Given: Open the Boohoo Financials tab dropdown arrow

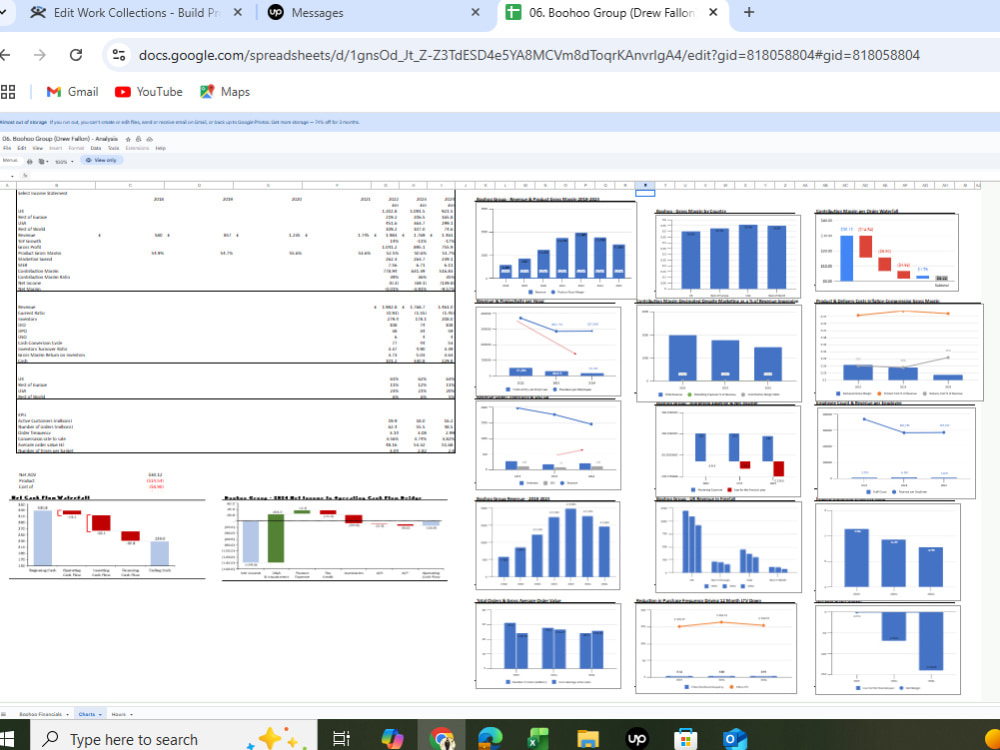Looking at the screenshot, I should [x=68, y=715].
